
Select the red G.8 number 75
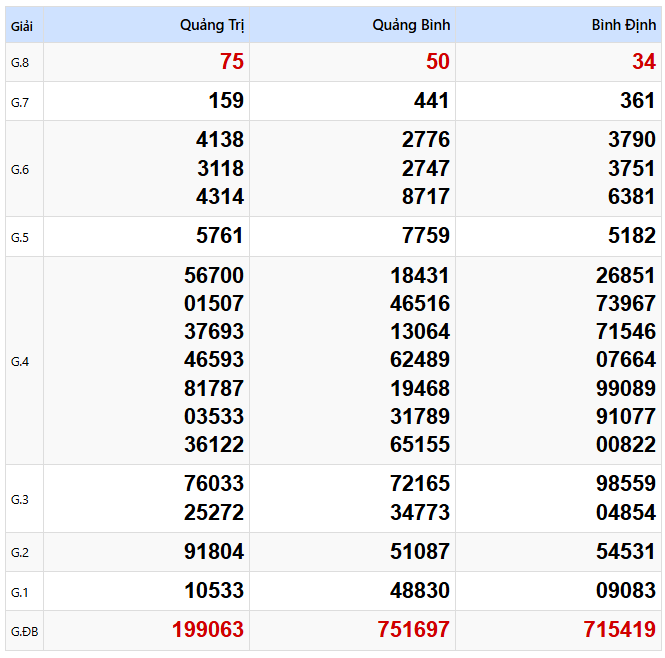[x=232, y=62]
